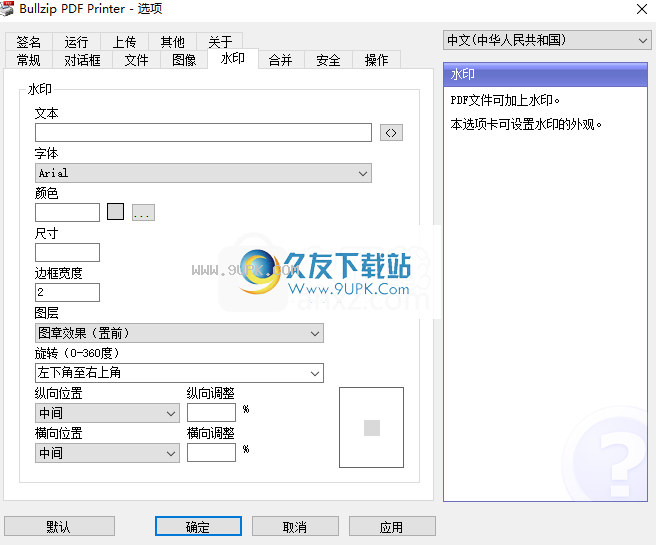Click the 颜色 color value input field

pos(67,212)
